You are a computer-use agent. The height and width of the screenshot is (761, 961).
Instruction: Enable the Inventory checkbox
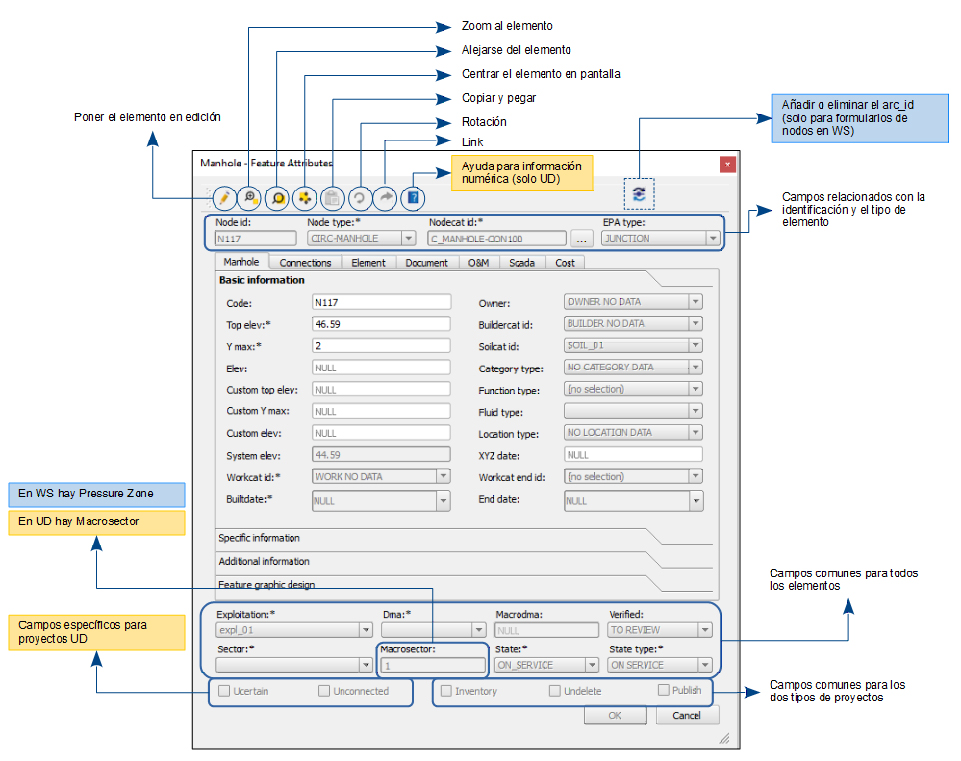coord(446,691)
